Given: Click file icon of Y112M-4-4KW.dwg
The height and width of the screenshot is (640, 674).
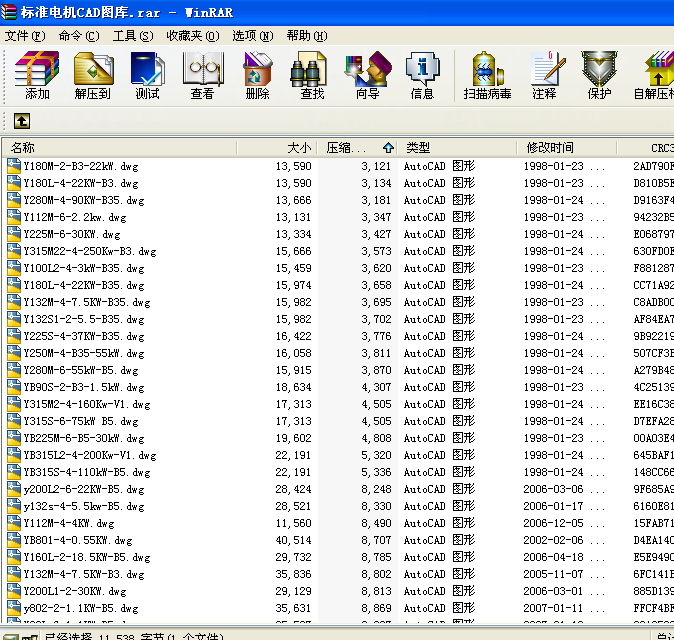Looking at the screenshot, I should click(x=14, y=523).
